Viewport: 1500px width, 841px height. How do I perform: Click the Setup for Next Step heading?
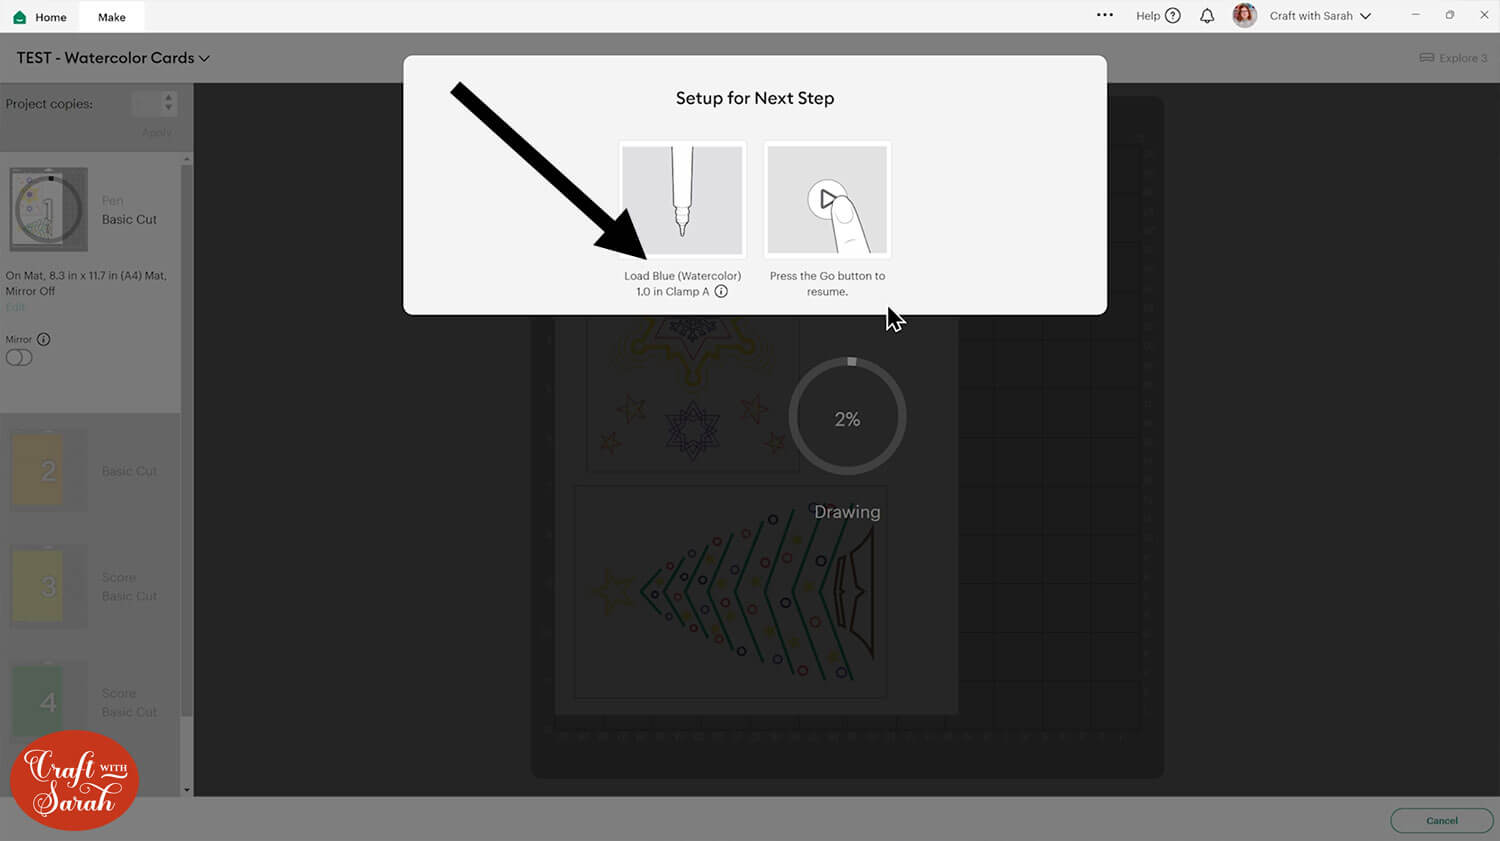pyautogui.click(x=755, y=98)
